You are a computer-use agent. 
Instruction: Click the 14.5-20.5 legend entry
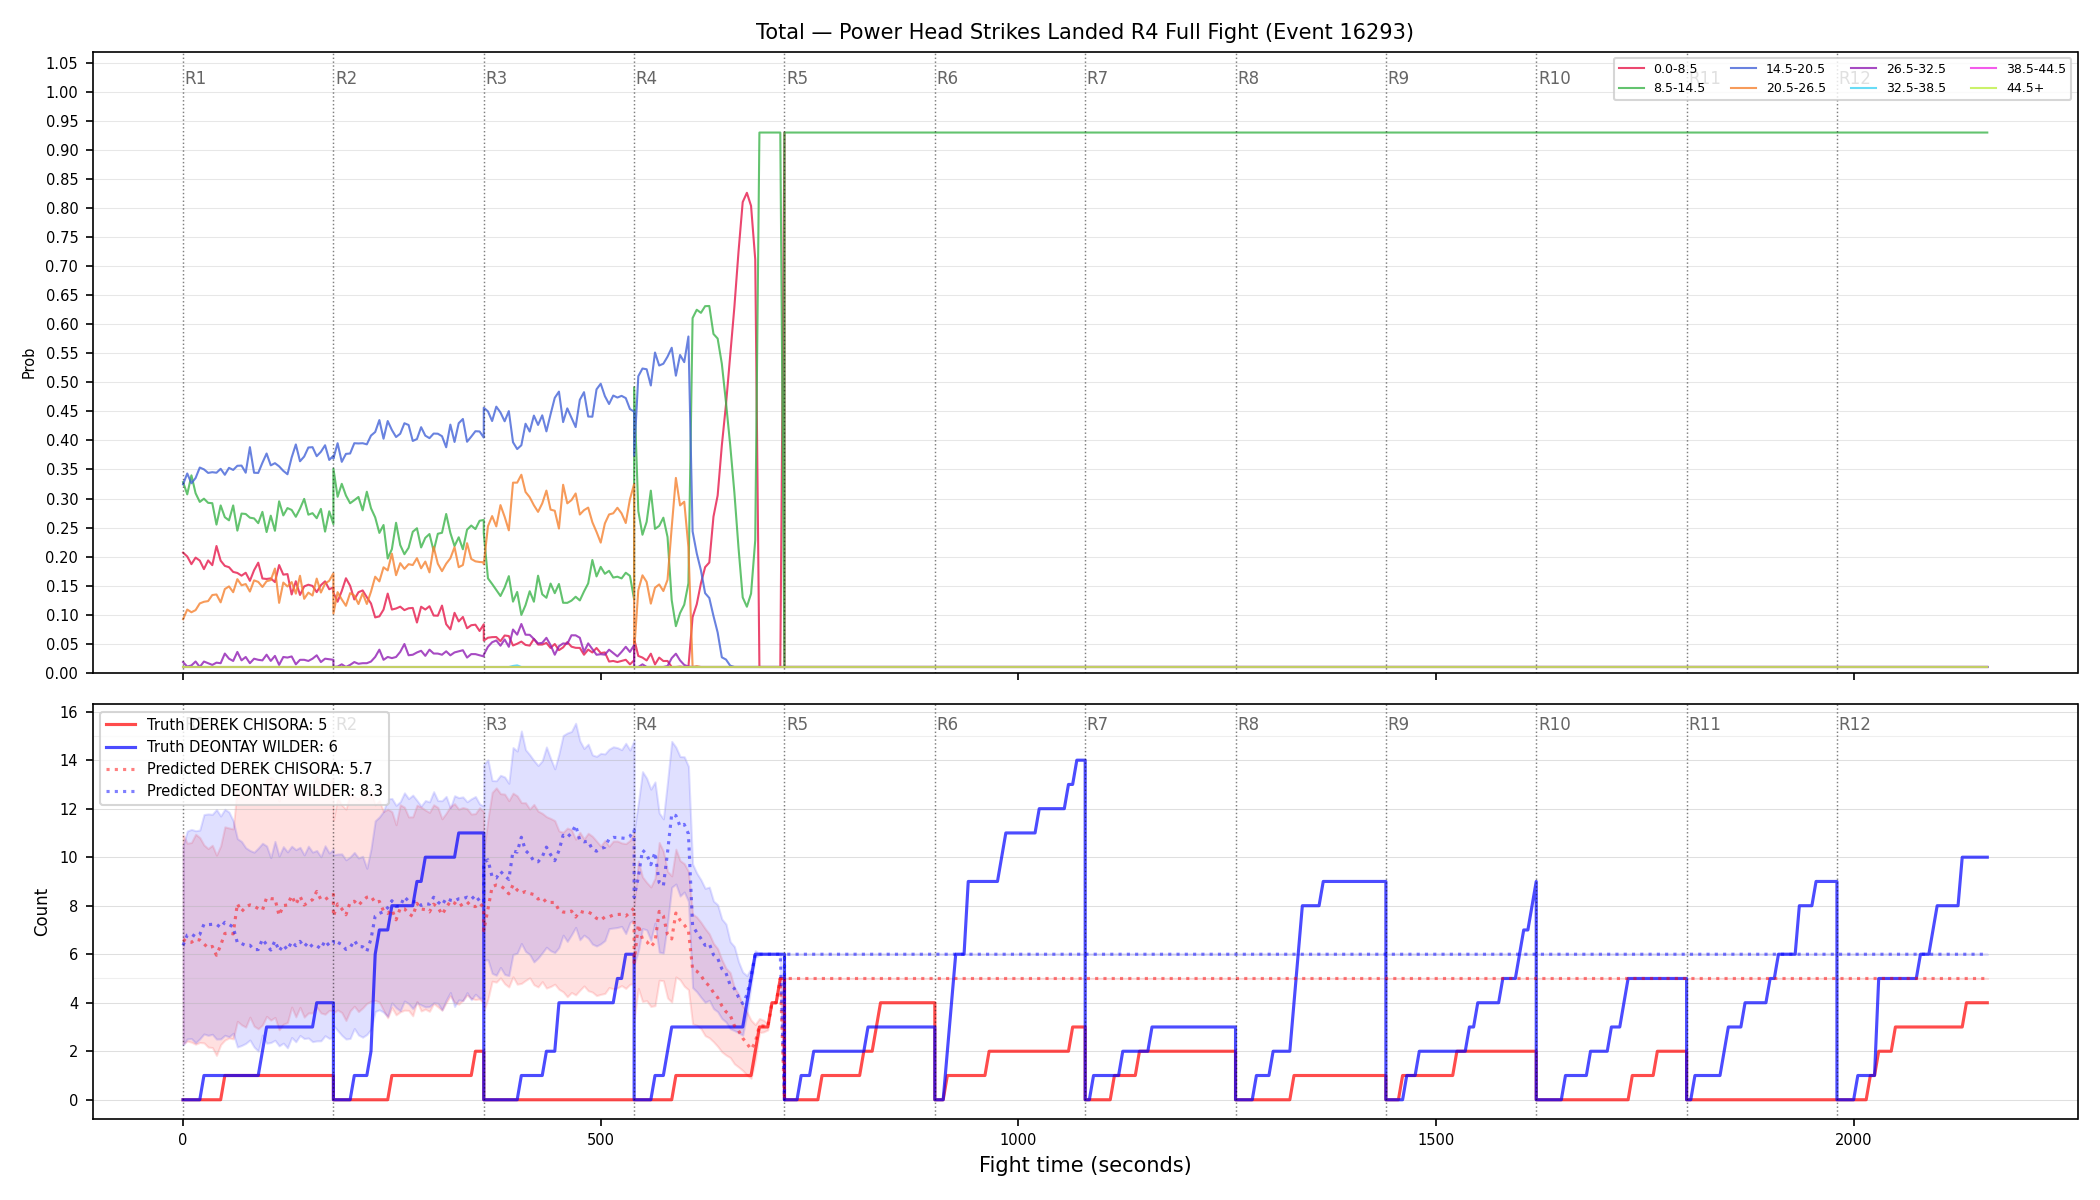[x=1777, y=69]
